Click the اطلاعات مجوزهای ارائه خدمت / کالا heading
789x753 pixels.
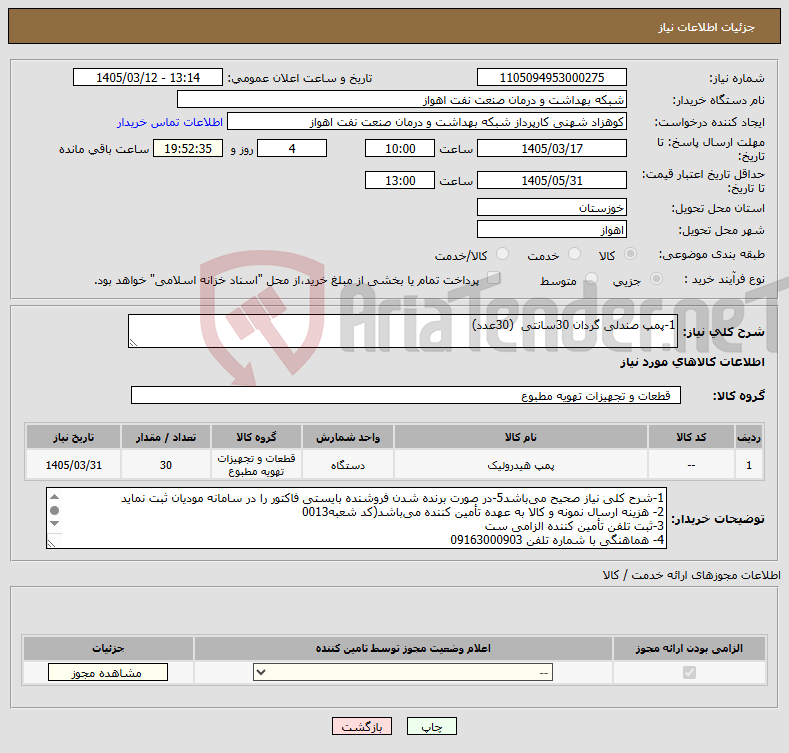point(691,575)
